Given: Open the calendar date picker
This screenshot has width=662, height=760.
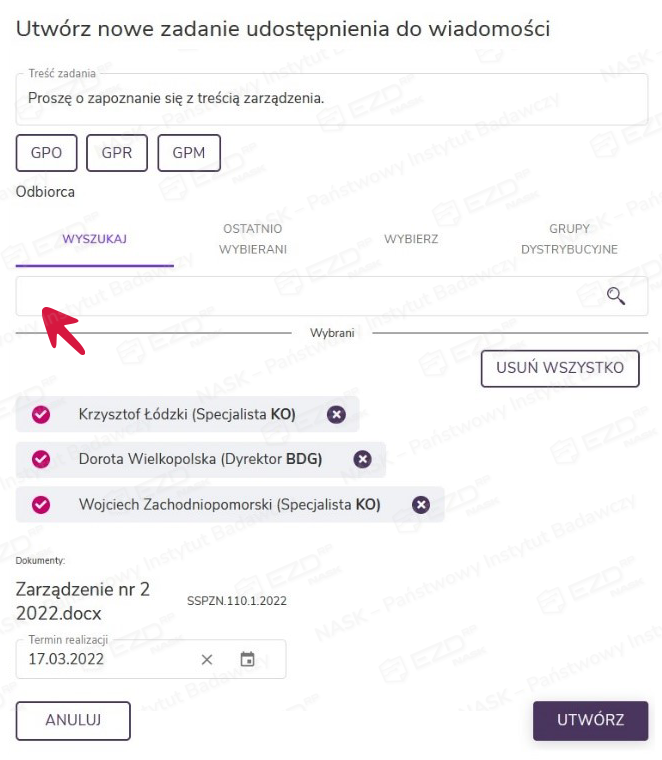Looking at the screenshot, I should tap(248, 659).
